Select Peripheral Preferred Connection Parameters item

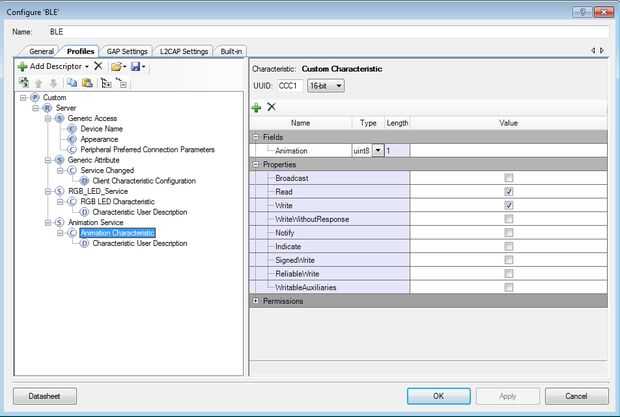tap(147, 149)
